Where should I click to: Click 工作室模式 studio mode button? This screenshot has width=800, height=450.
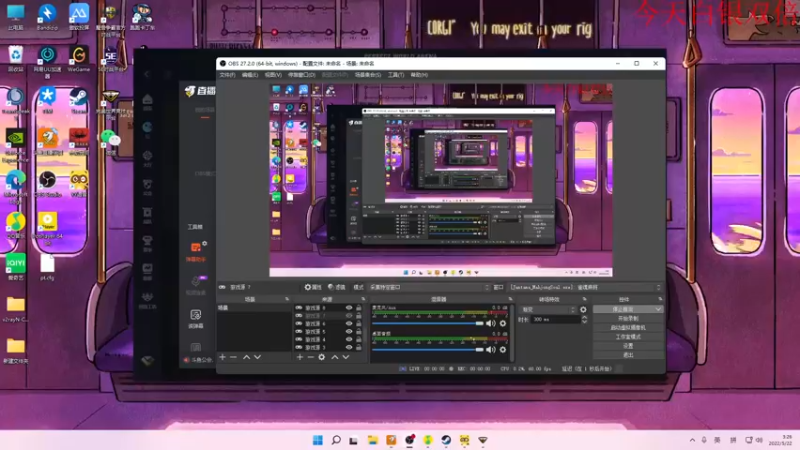click(628, 337)
